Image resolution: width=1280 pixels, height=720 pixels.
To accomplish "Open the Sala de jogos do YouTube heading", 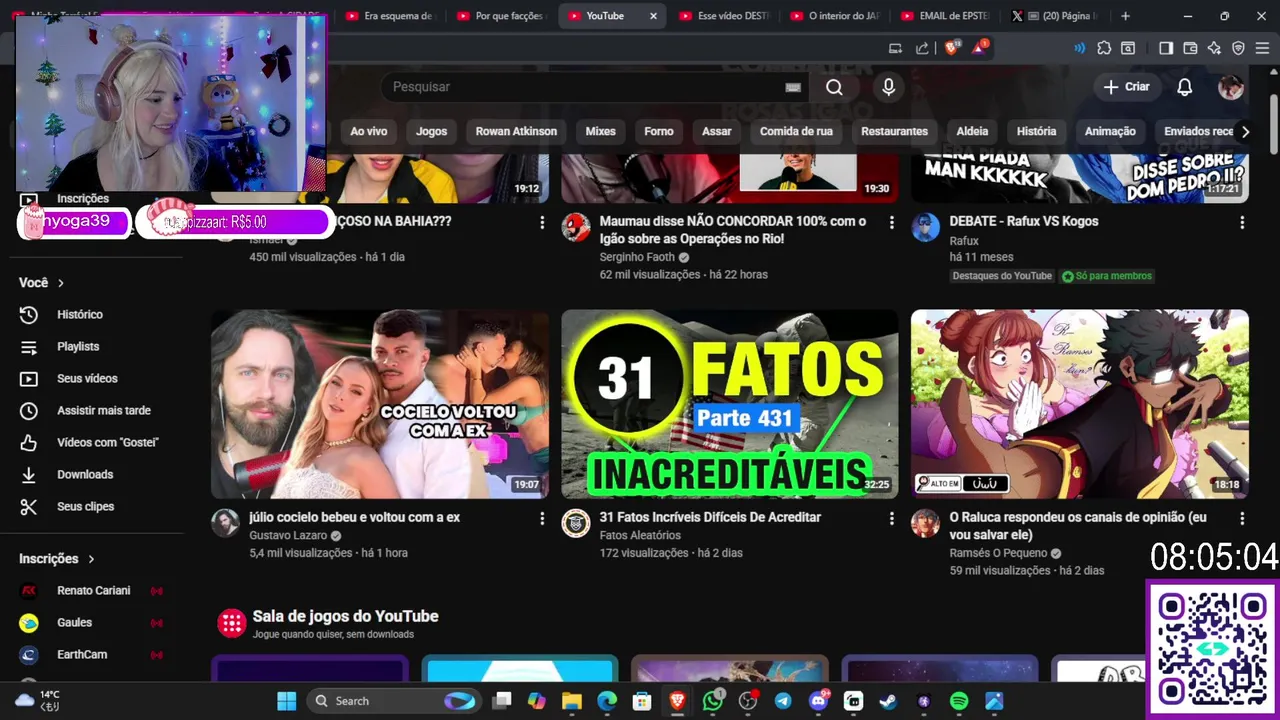I will point(345,616).
